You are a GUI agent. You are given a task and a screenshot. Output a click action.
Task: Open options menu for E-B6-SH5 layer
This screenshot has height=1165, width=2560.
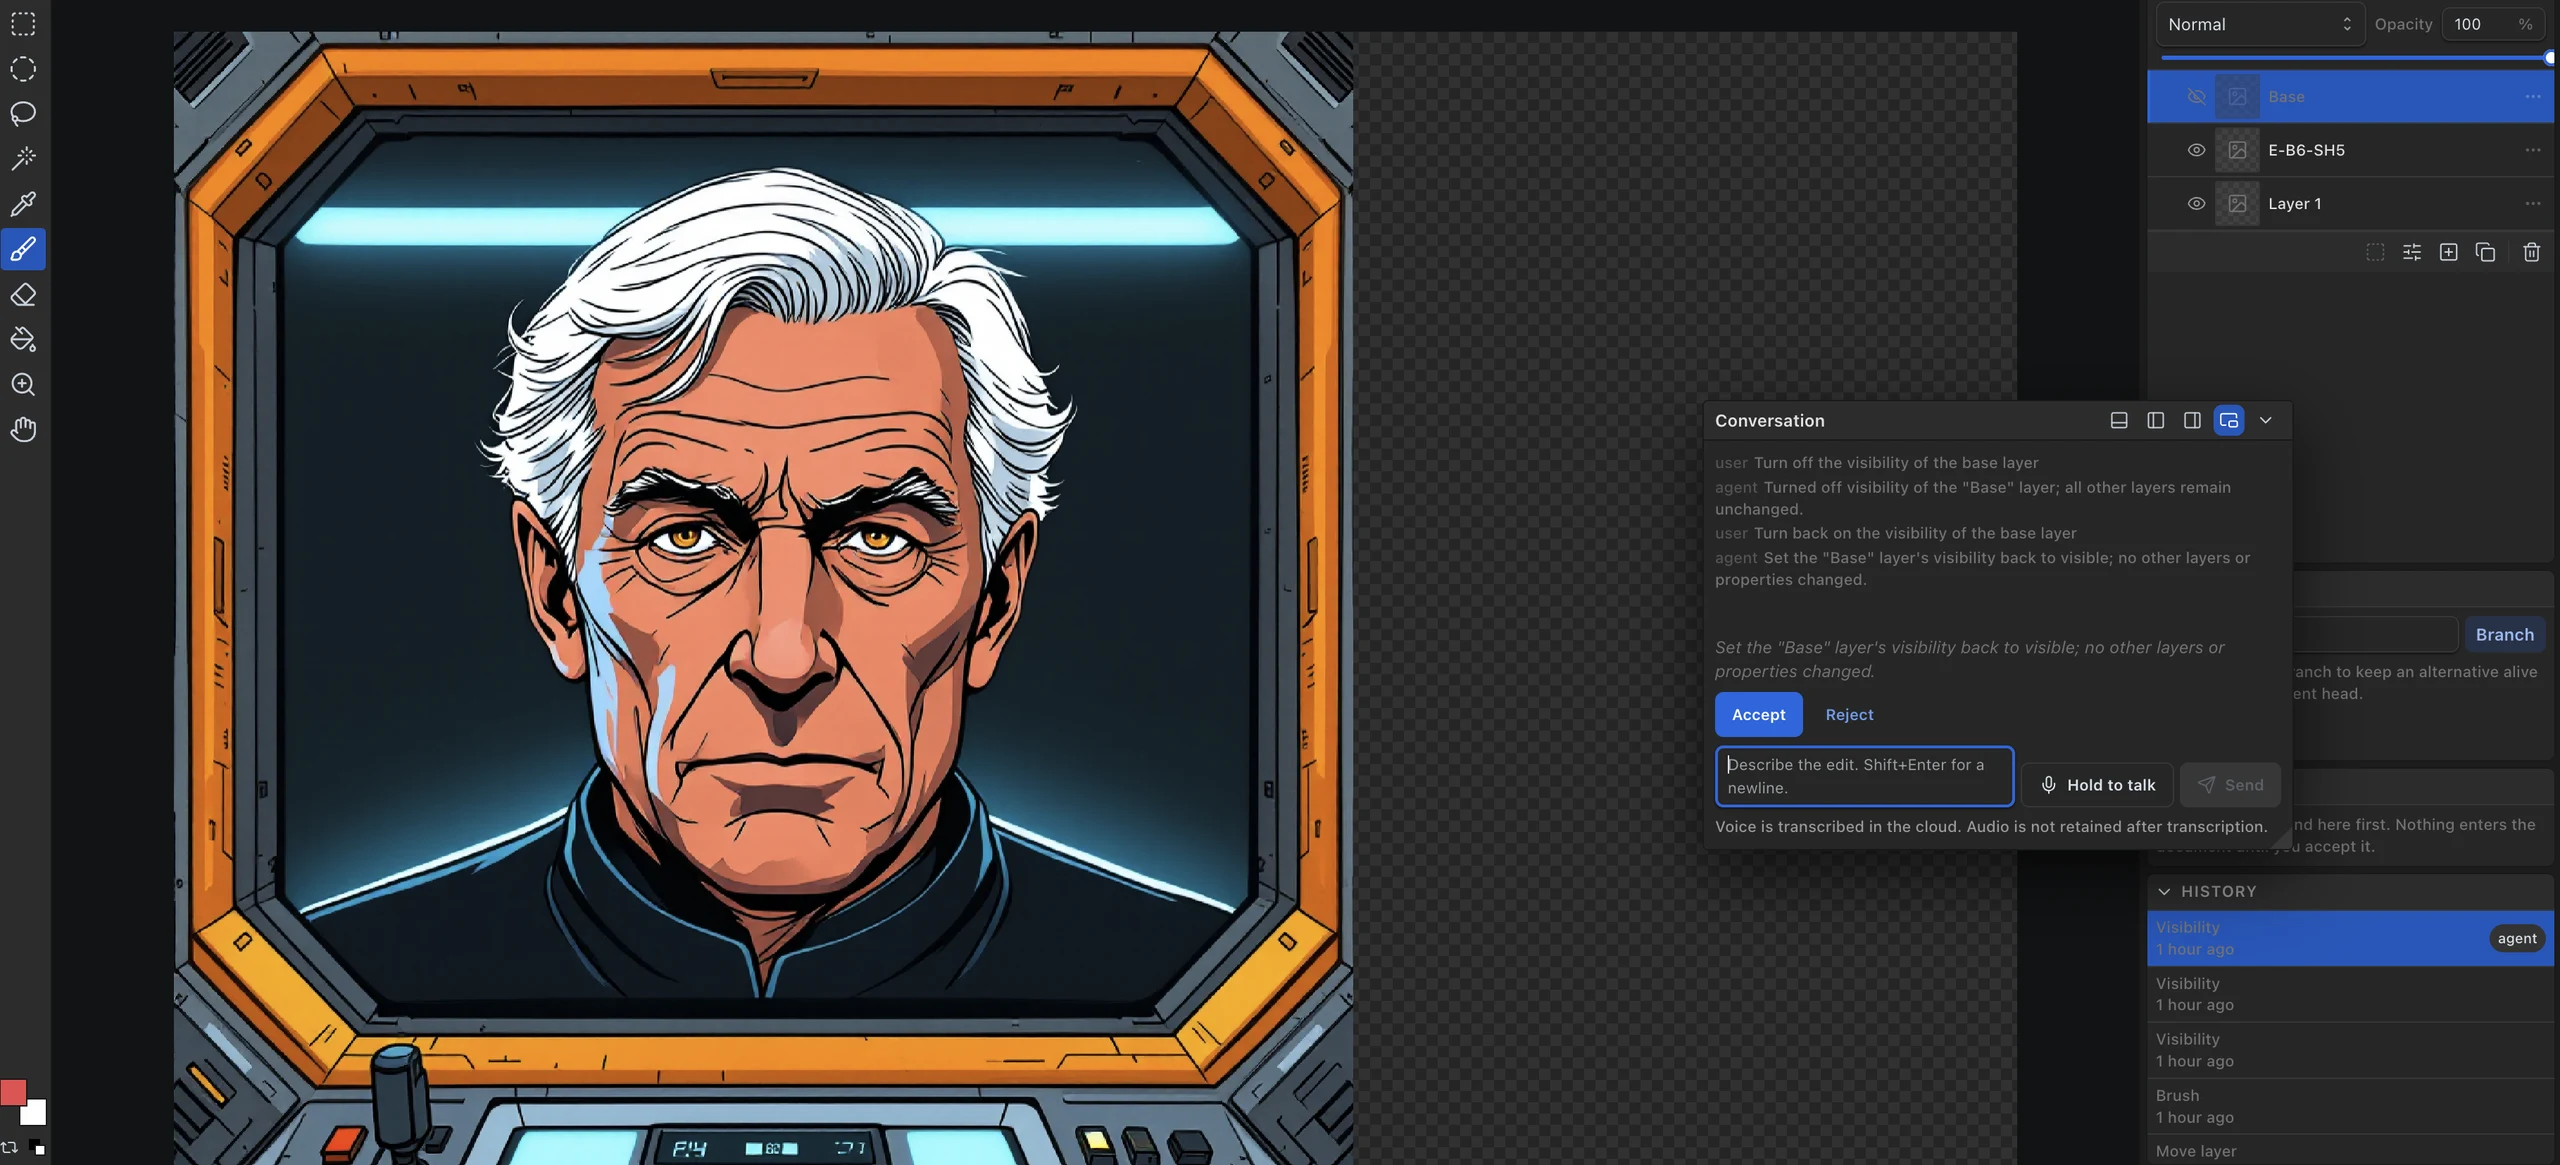coord(2532,150)
